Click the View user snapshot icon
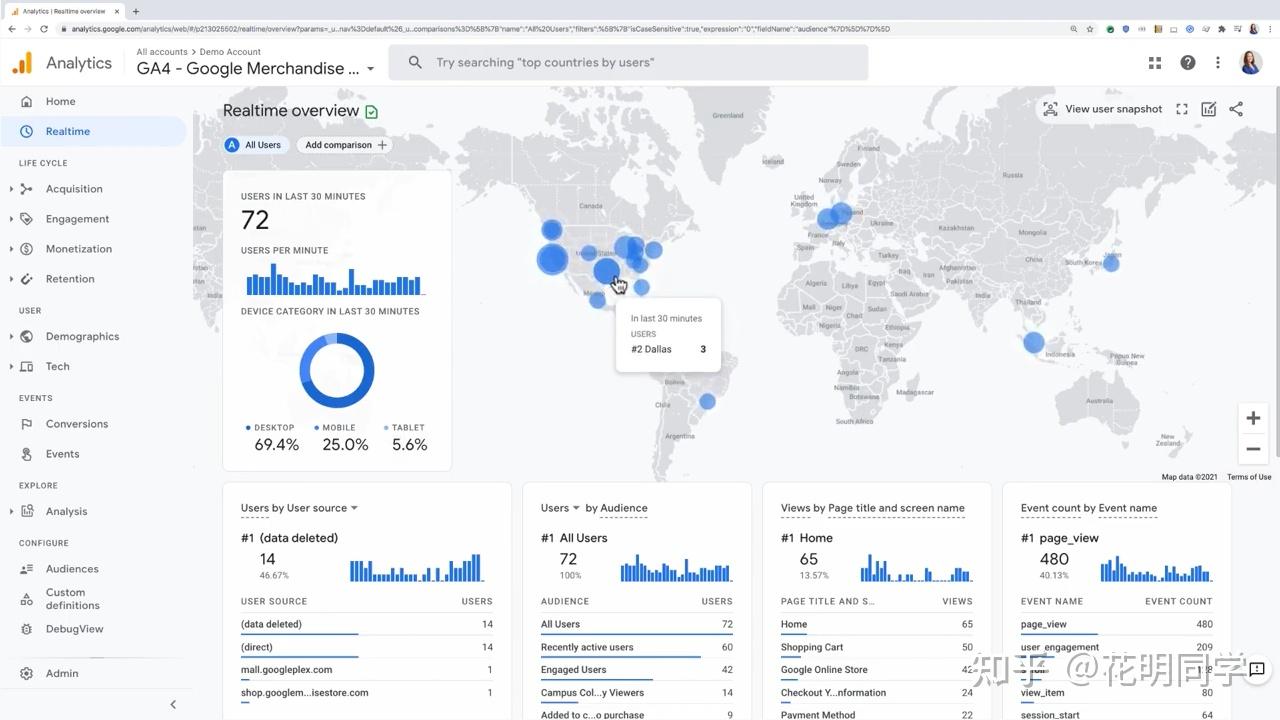 tap(1049, 108)
